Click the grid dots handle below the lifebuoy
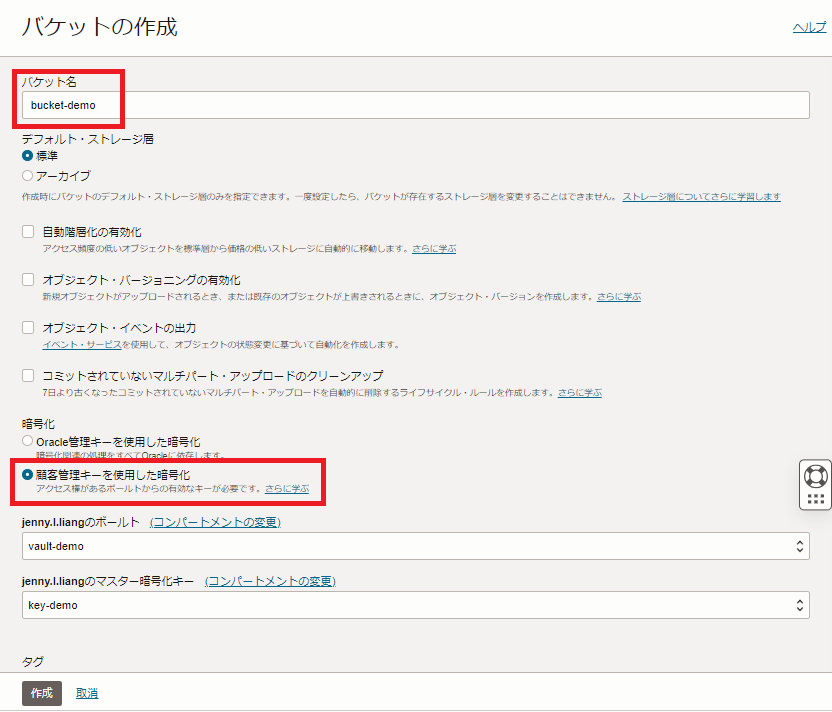This screenshot has height=712, width=832. [816, 498]
